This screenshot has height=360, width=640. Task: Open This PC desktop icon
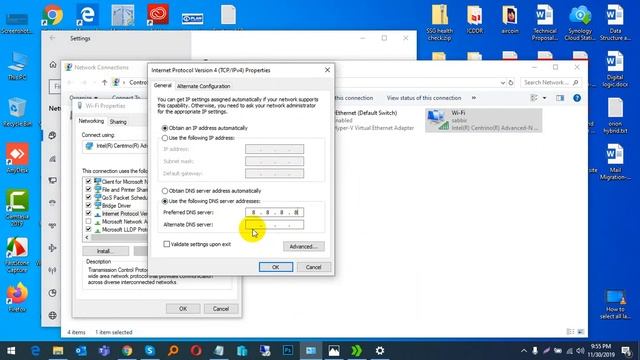point(17,65)
